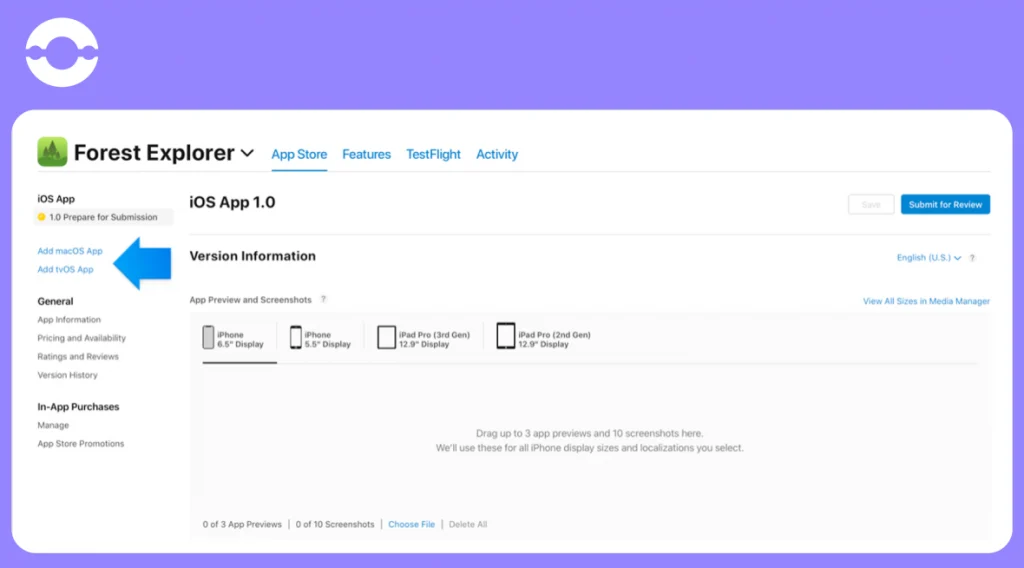Image resolution: width=1024 pixels, height=568 pixels.
Task: Click the In-App Purchases sidebar heading
Action: 78,407
